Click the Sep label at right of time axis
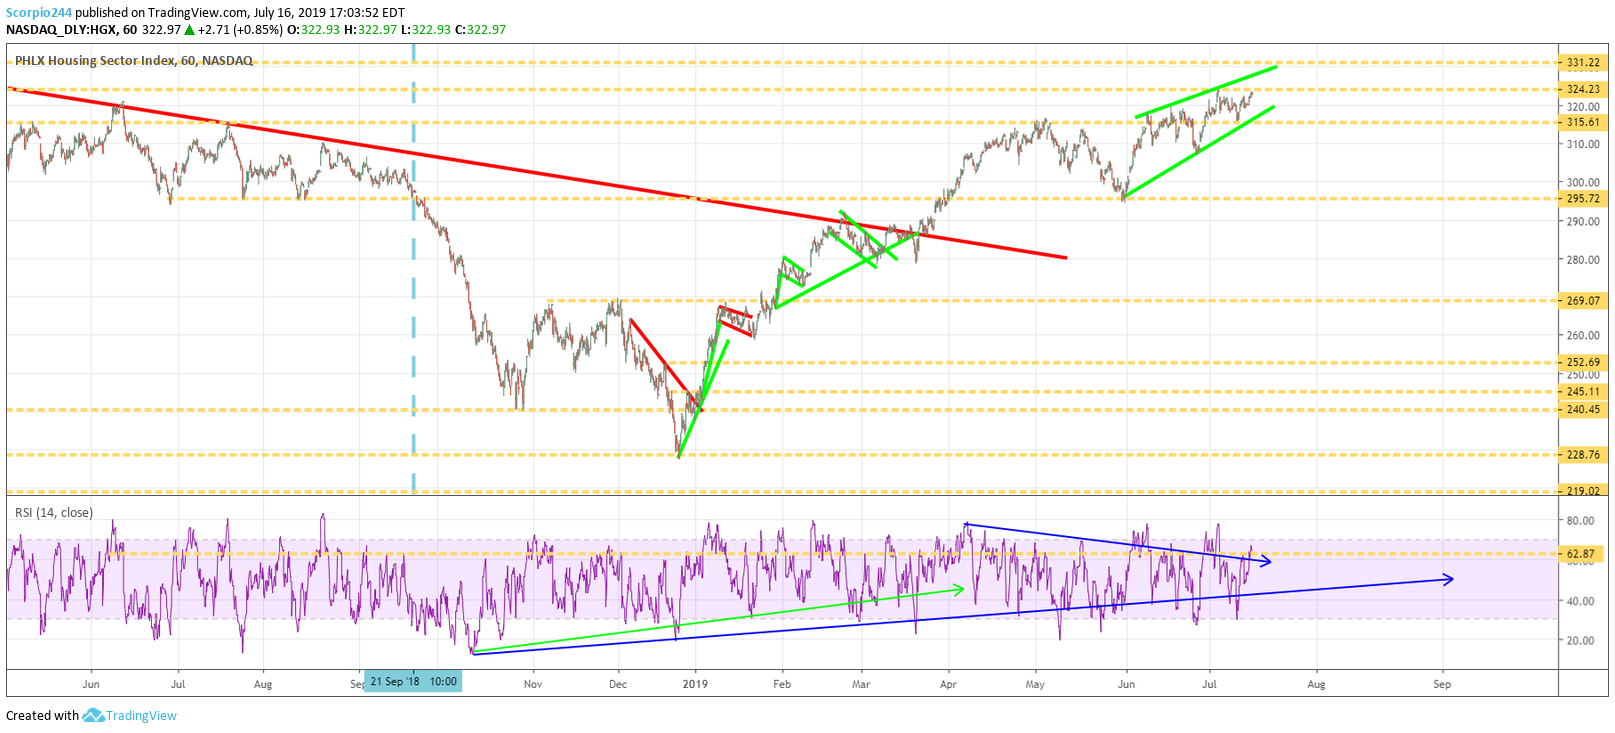The image size is (1615, 733). (x=1442, y=684)
